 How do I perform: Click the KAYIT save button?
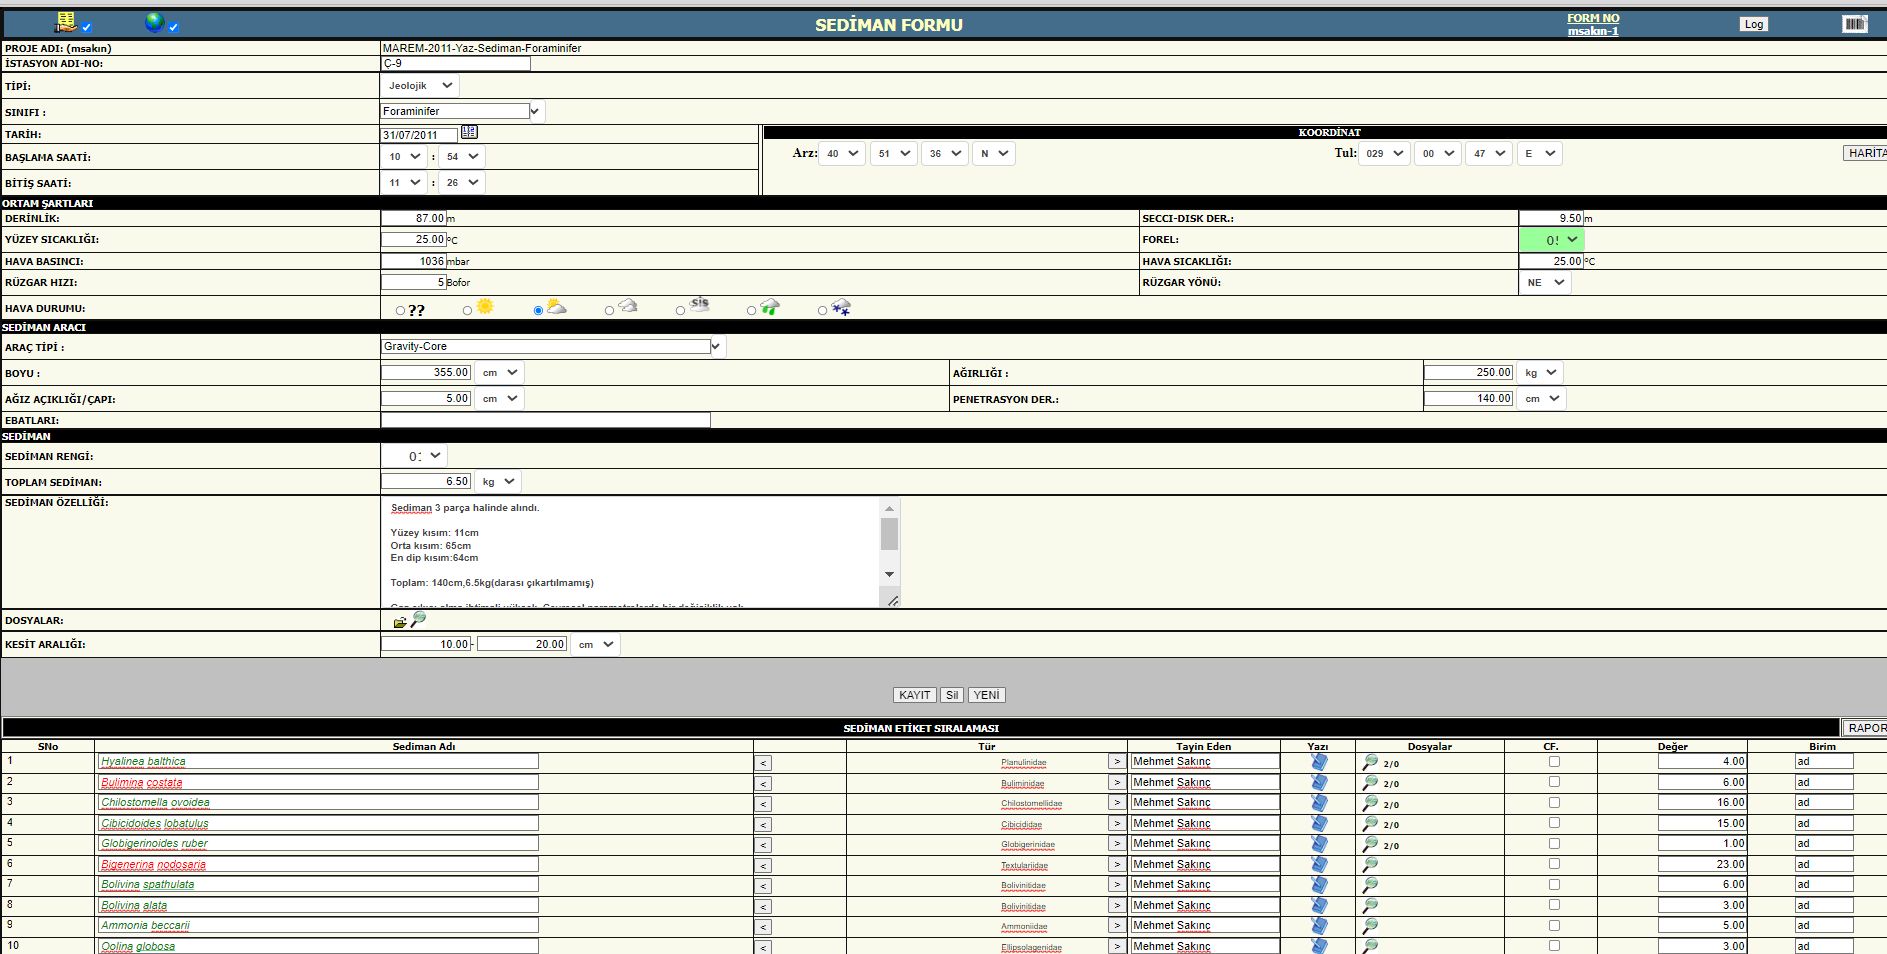point(914,695)
